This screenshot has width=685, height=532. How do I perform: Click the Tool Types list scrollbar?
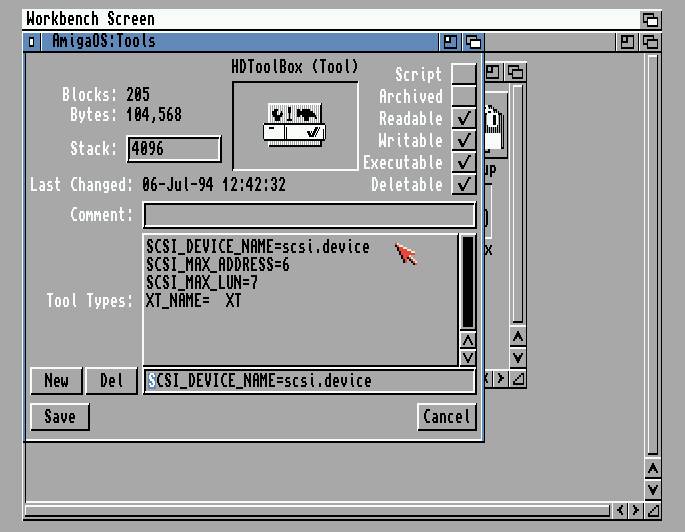click(x=467, y=282)
